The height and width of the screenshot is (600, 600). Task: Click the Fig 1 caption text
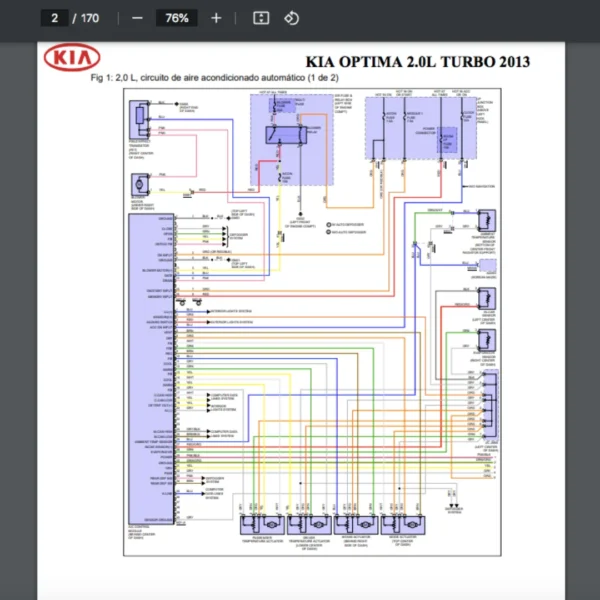coord(214,77)
